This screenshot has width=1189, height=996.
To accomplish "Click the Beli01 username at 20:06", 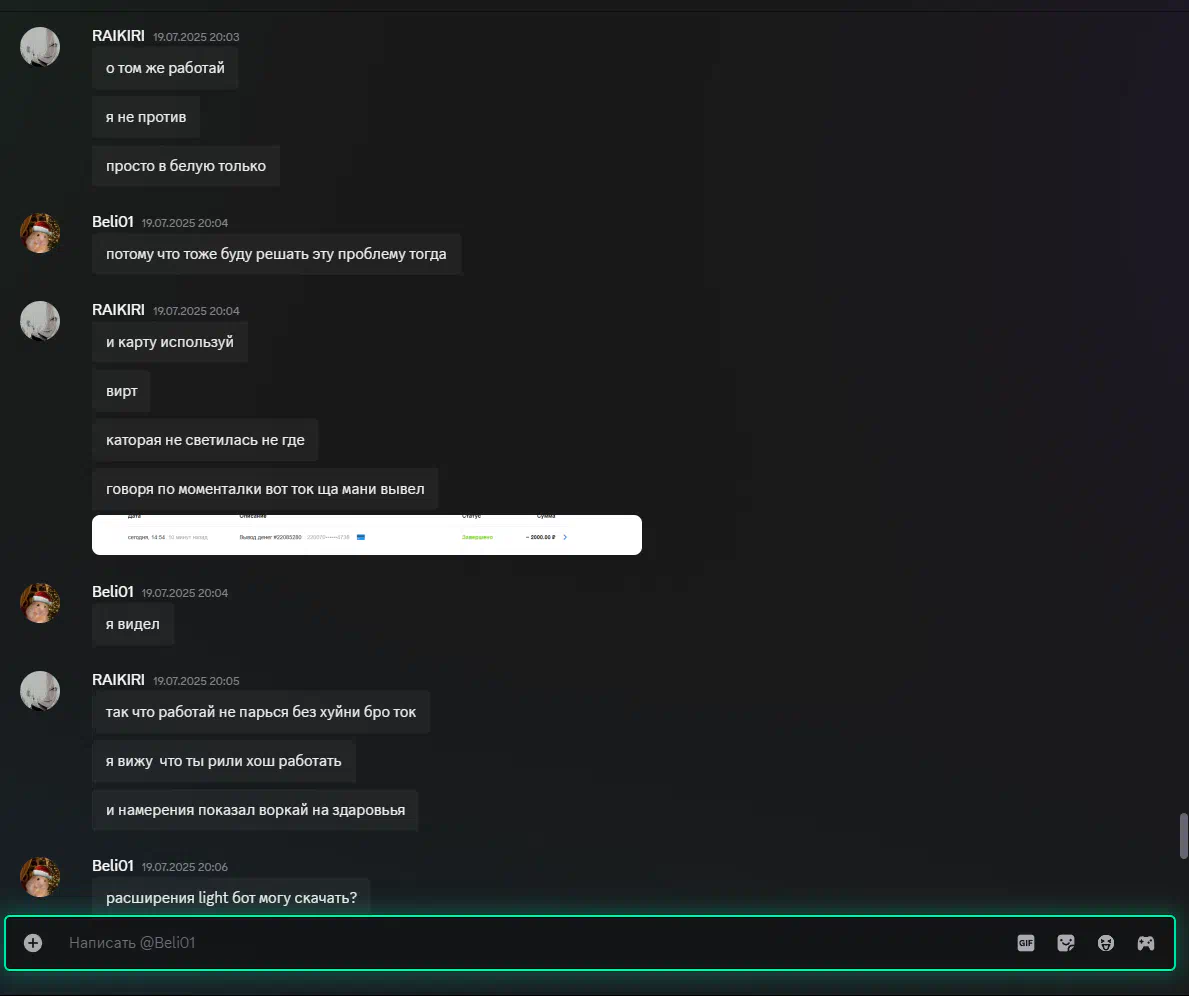I will coord(112,866).
